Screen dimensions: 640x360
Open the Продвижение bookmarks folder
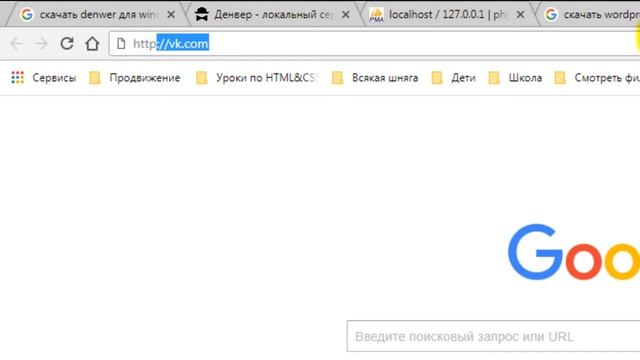pos(135,78)
